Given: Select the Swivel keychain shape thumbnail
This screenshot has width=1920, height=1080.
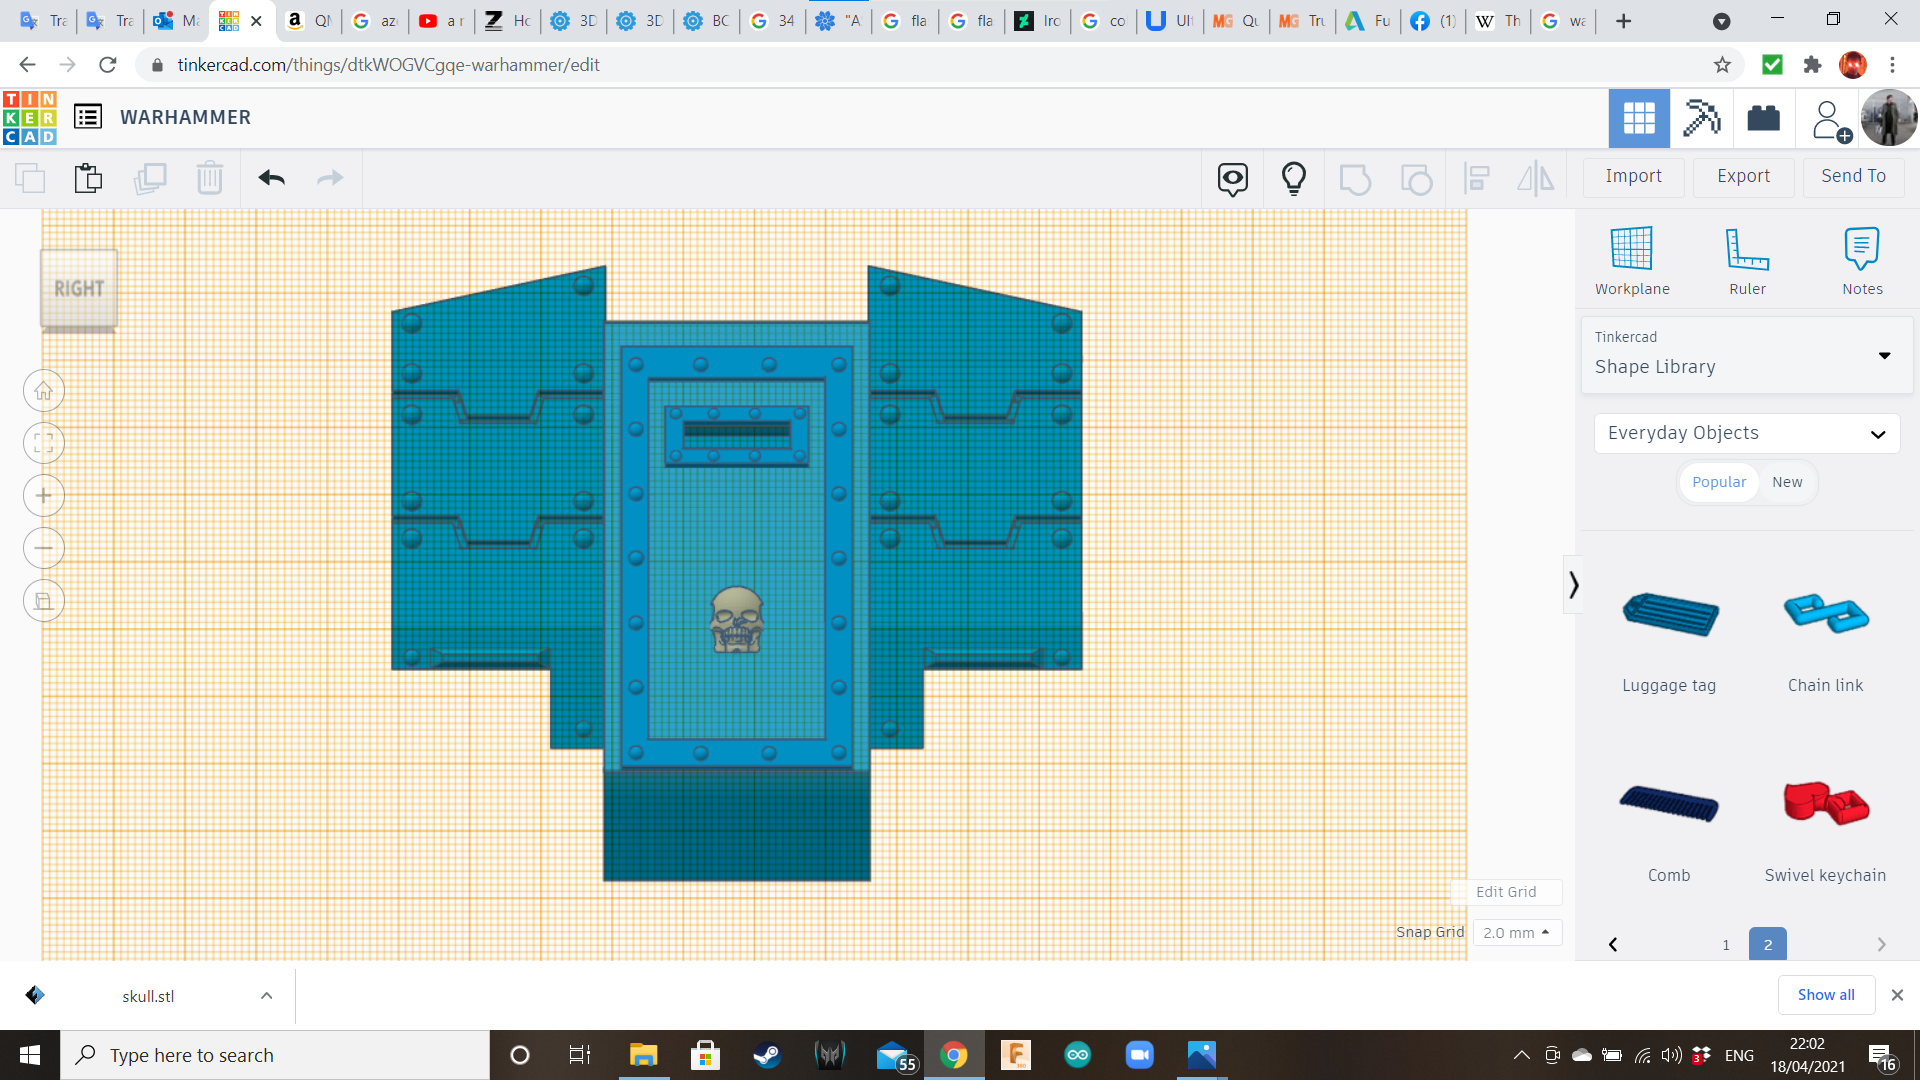Looking at the screenshot, I should pyautogui.click(x=1825, y=805).
